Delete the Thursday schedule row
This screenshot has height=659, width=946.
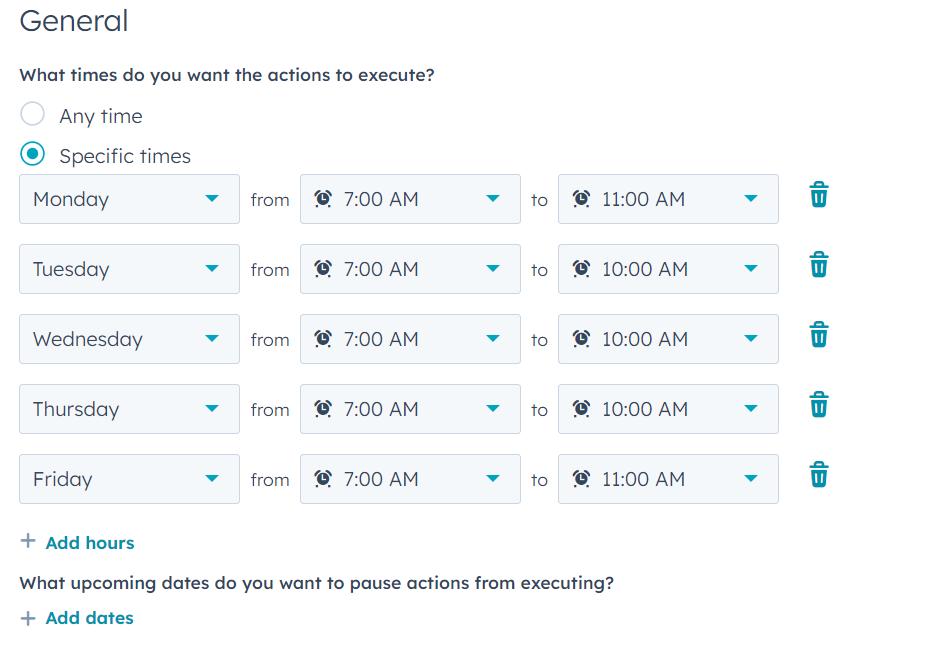819,406
